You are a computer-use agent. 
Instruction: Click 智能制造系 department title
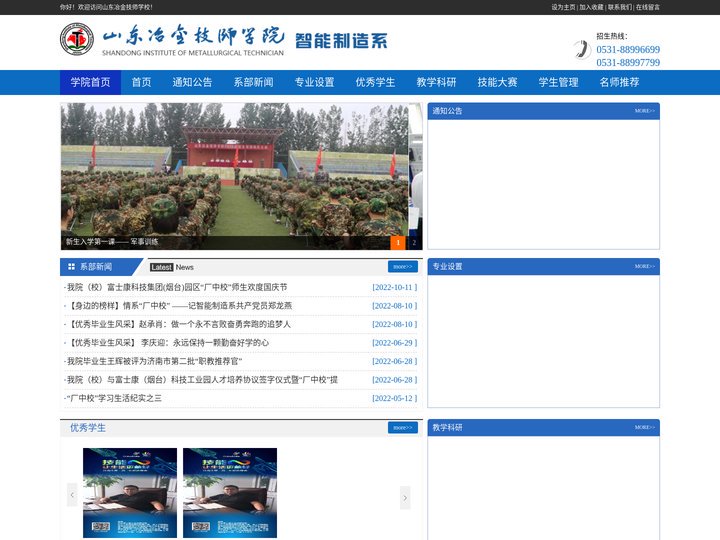[341, 41]
